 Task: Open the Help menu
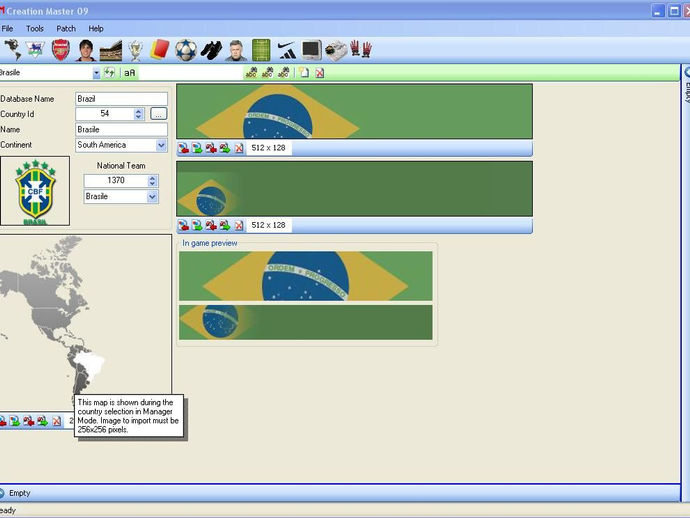point(96,29)
